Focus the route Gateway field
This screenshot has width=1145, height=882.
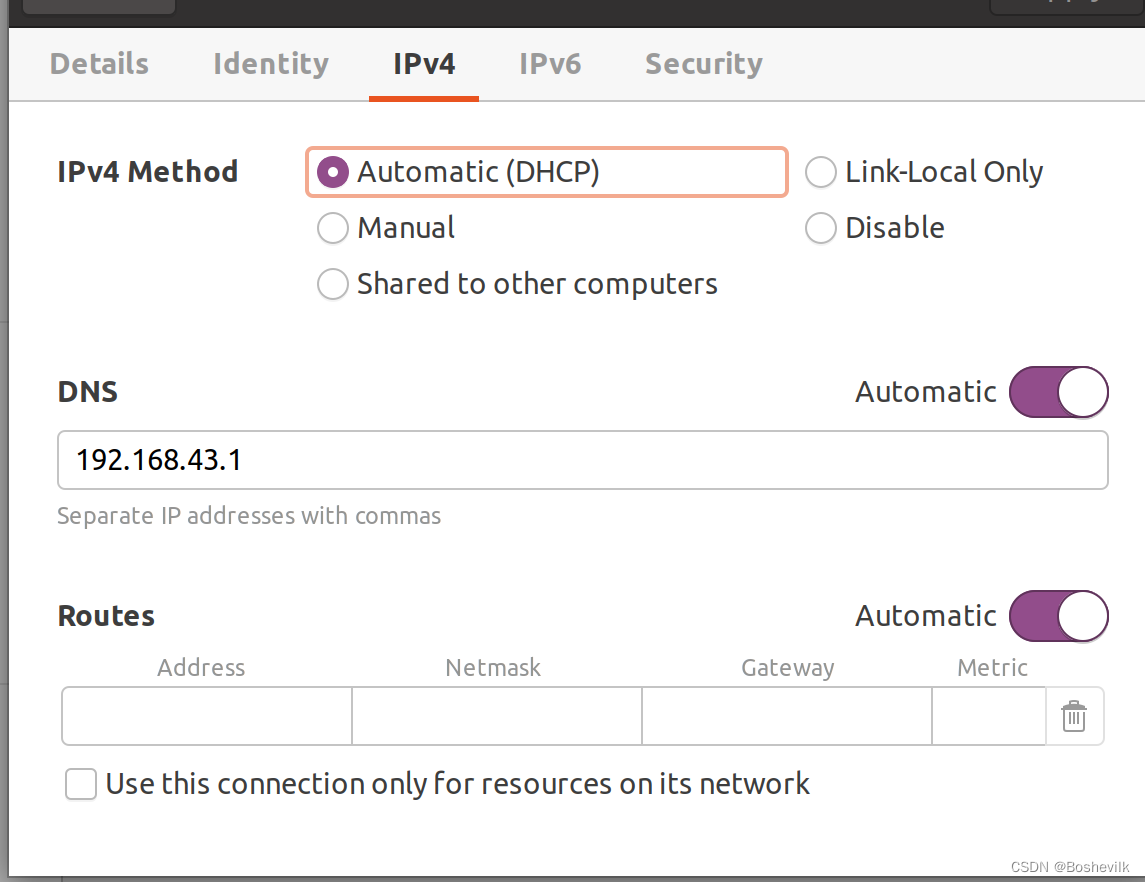coord(786,716)
